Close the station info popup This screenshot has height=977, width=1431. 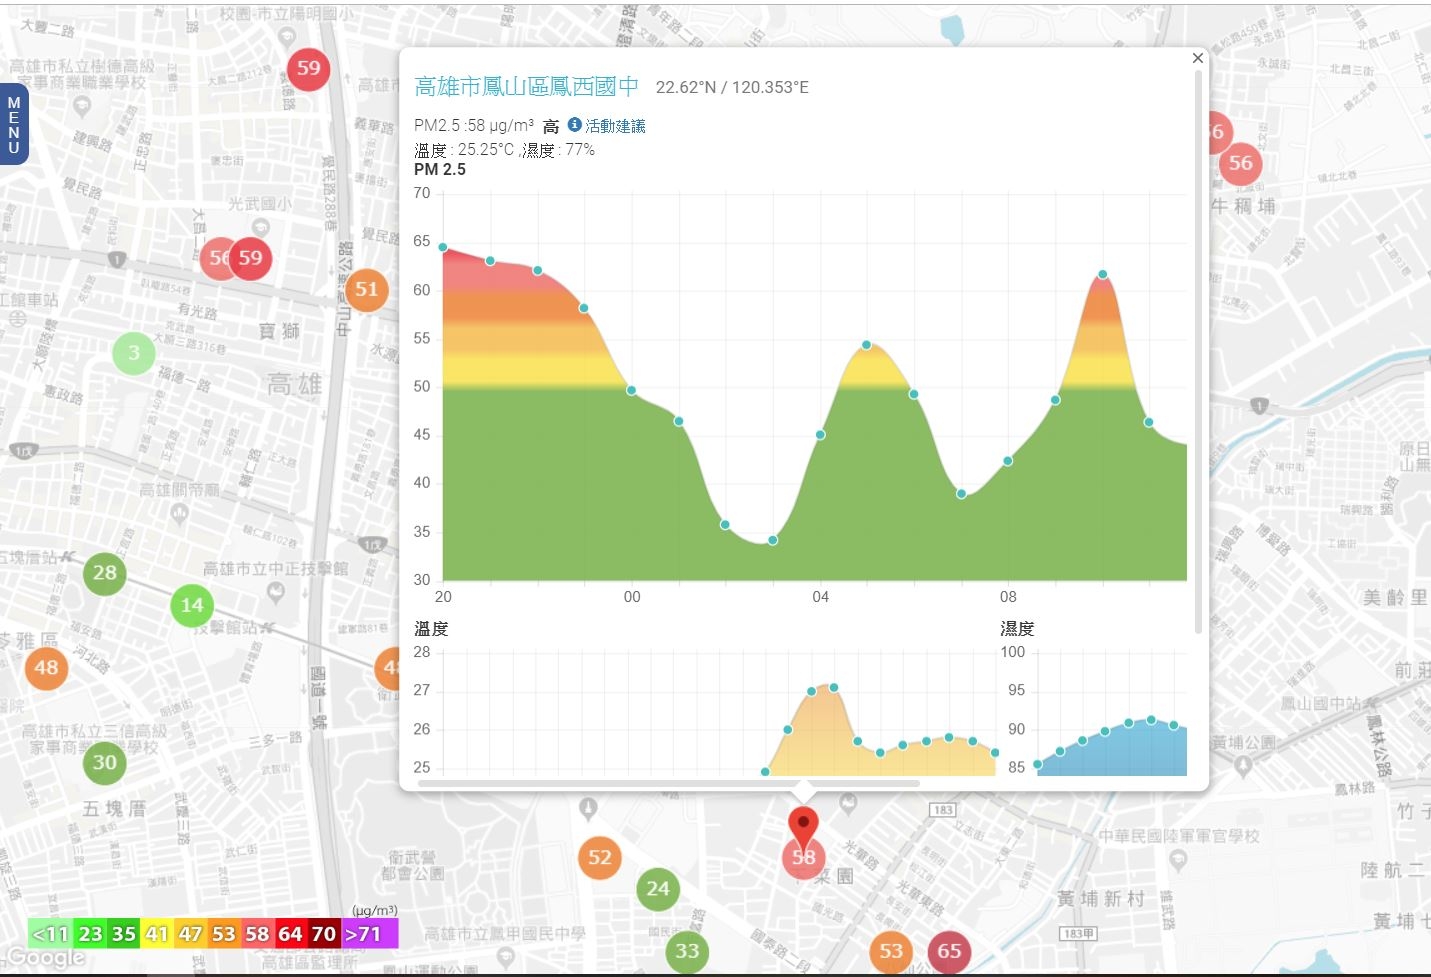point(1197,58)
